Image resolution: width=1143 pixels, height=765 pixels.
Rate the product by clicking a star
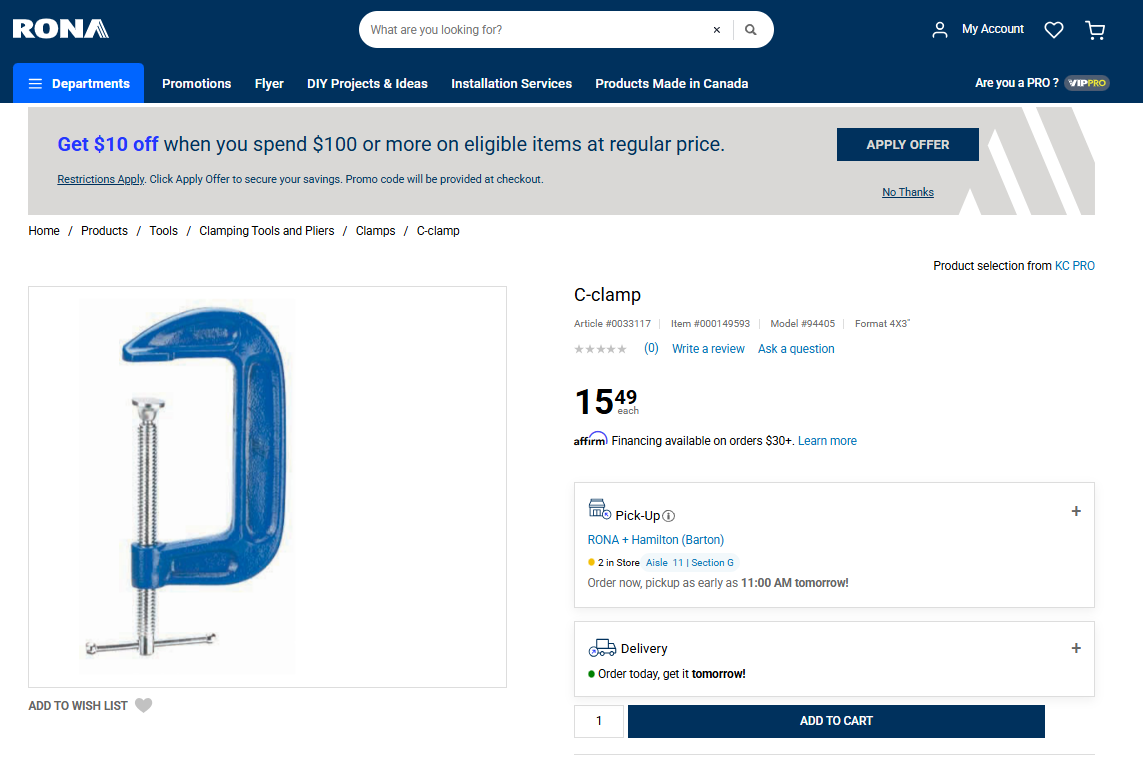(600, 348)
